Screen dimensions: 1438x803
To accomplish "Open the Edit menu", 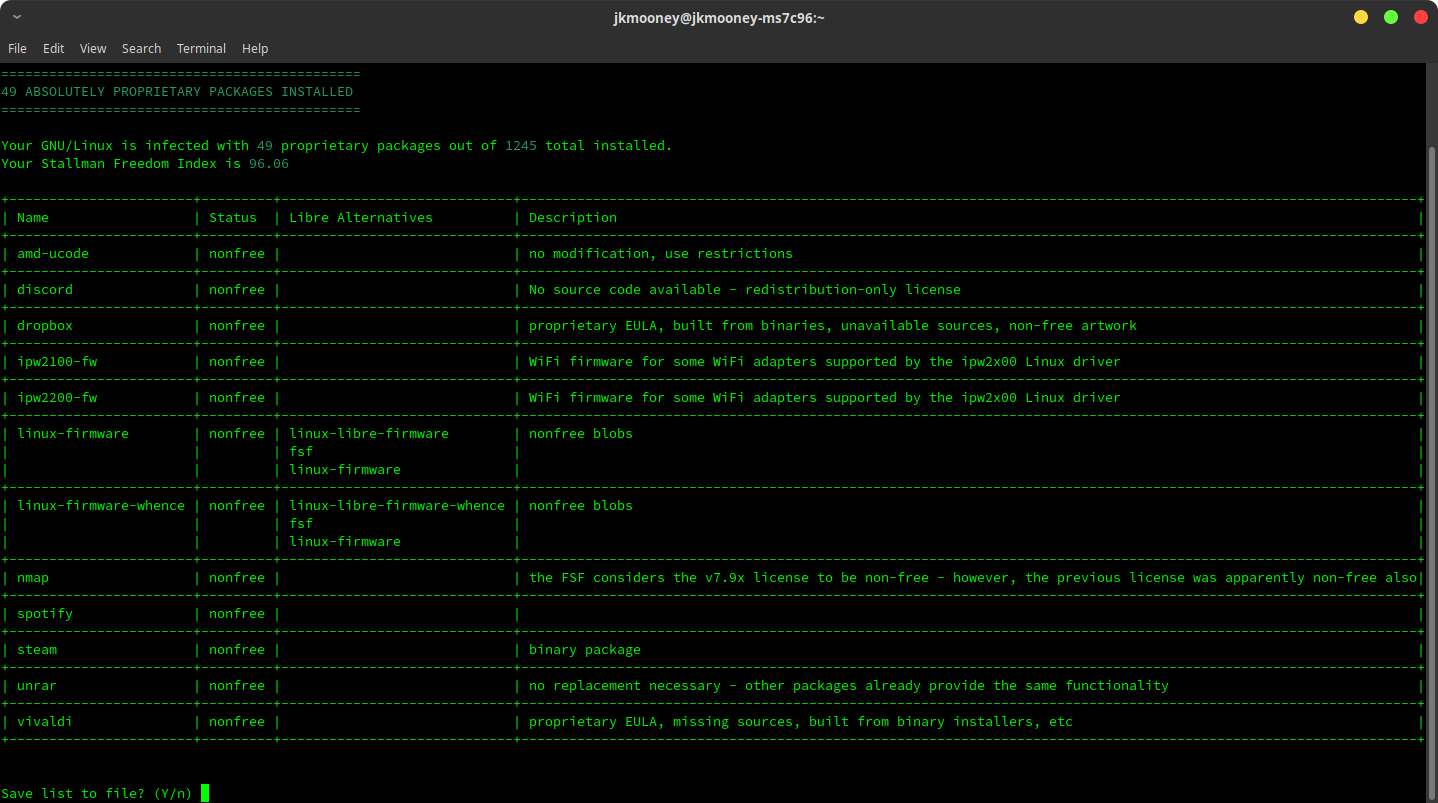I will 53,48.
